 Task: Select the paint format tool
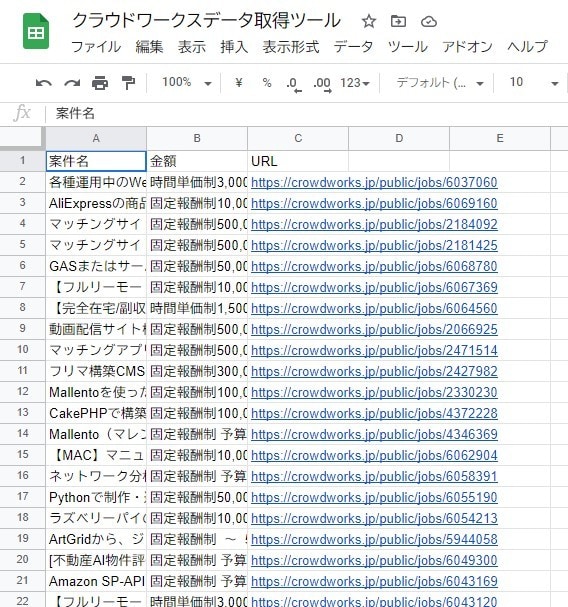pos(128,83)
